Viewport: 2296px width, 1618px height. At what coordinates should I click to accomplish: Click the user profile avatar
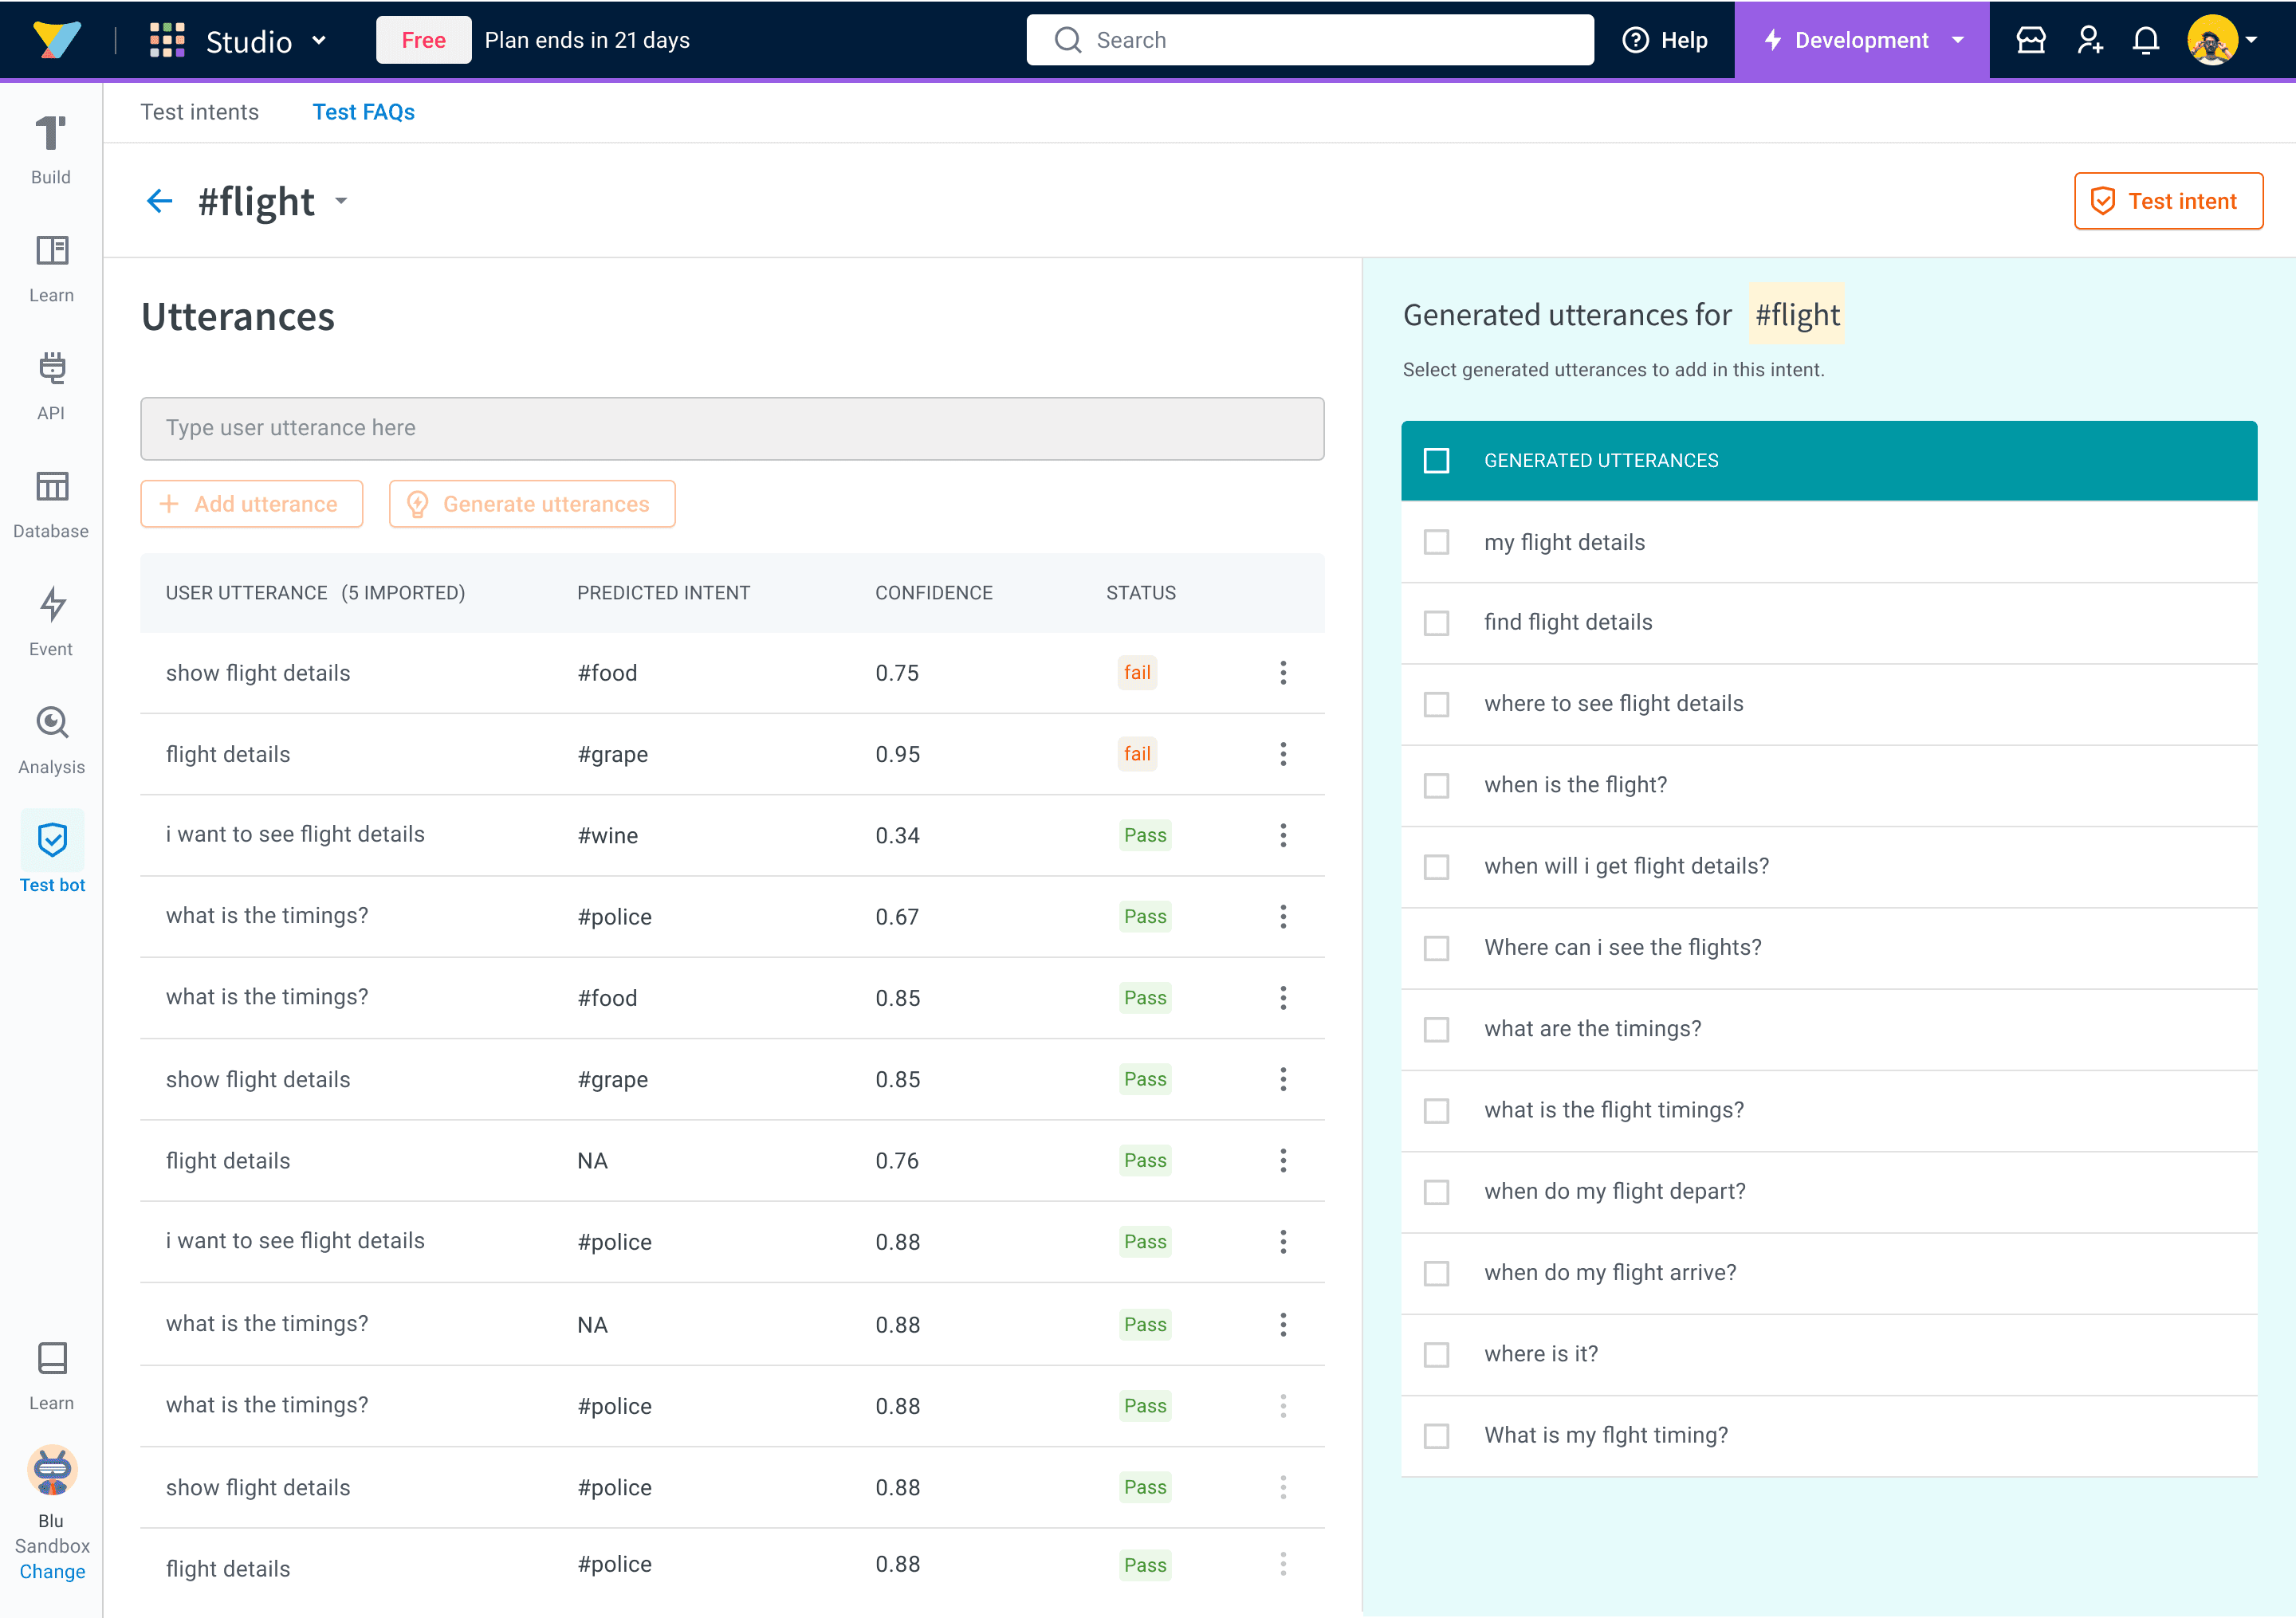(x=2212, y=40)
